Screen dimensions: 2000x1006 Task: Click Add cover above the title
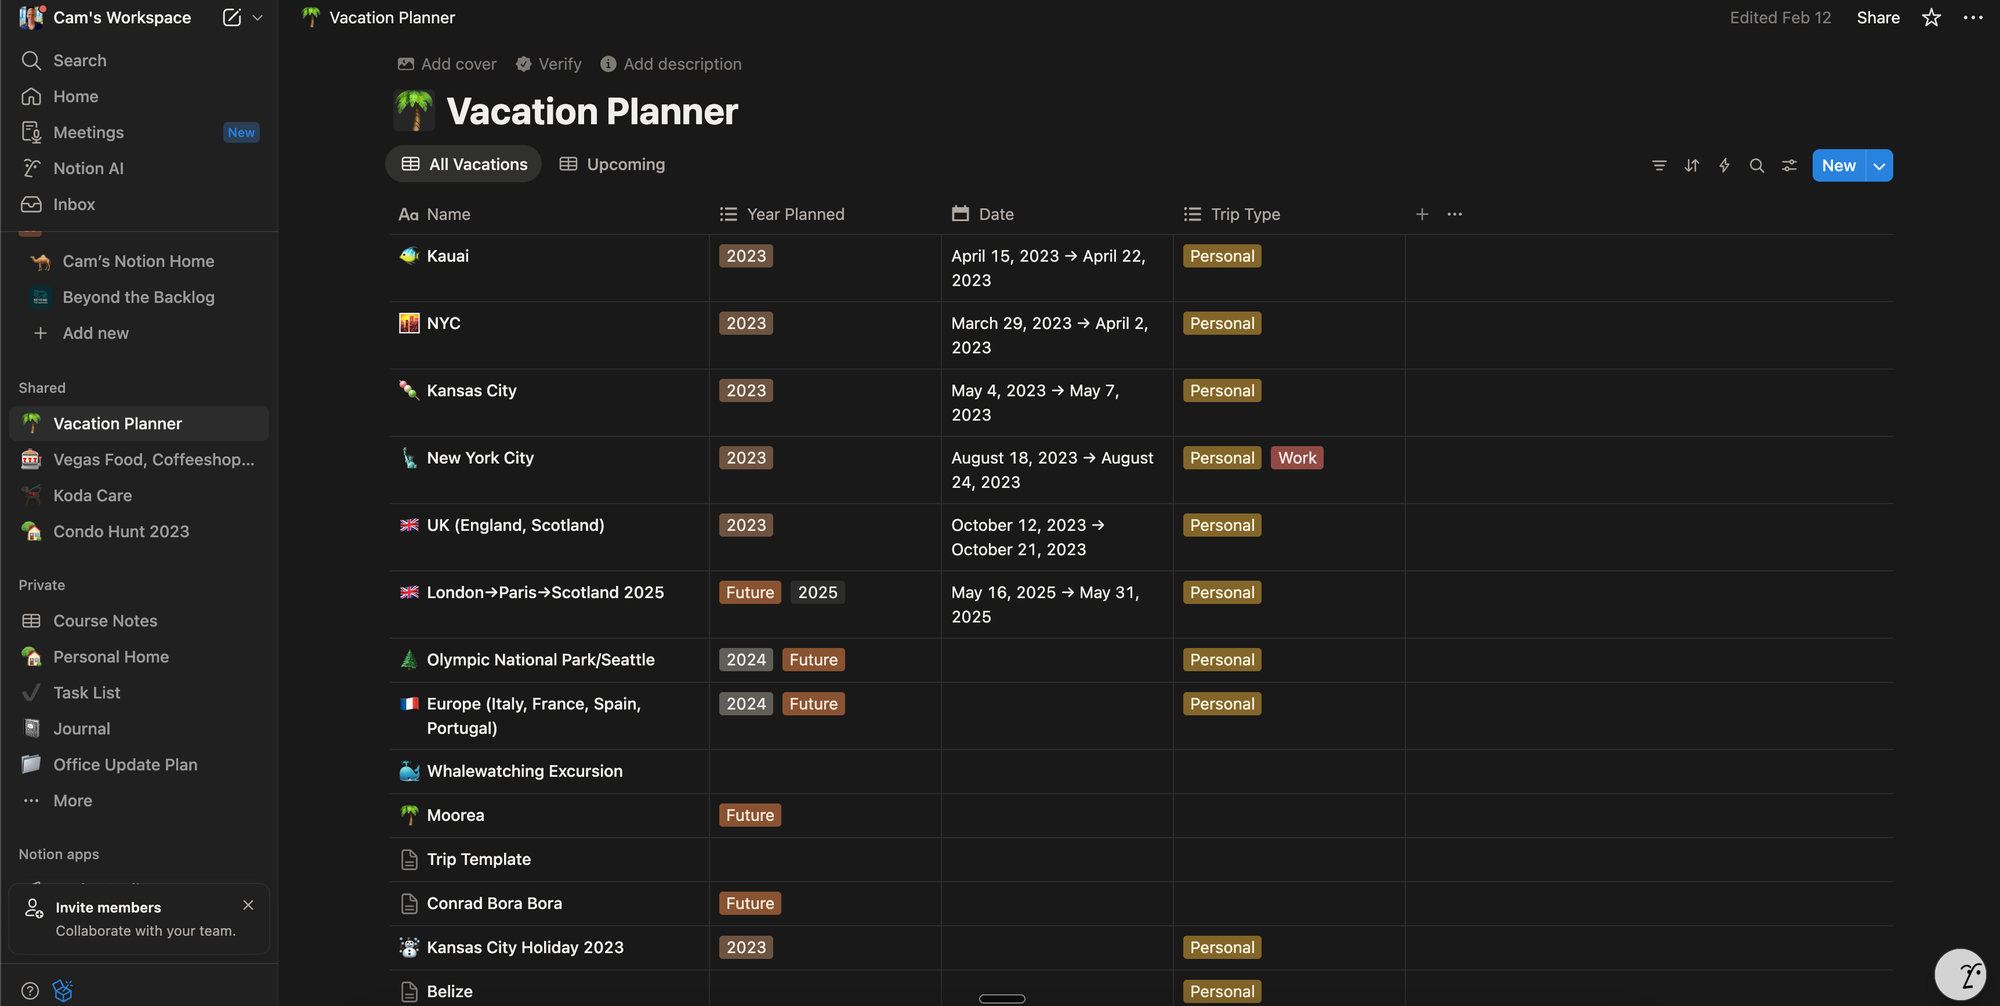[447, 64]
